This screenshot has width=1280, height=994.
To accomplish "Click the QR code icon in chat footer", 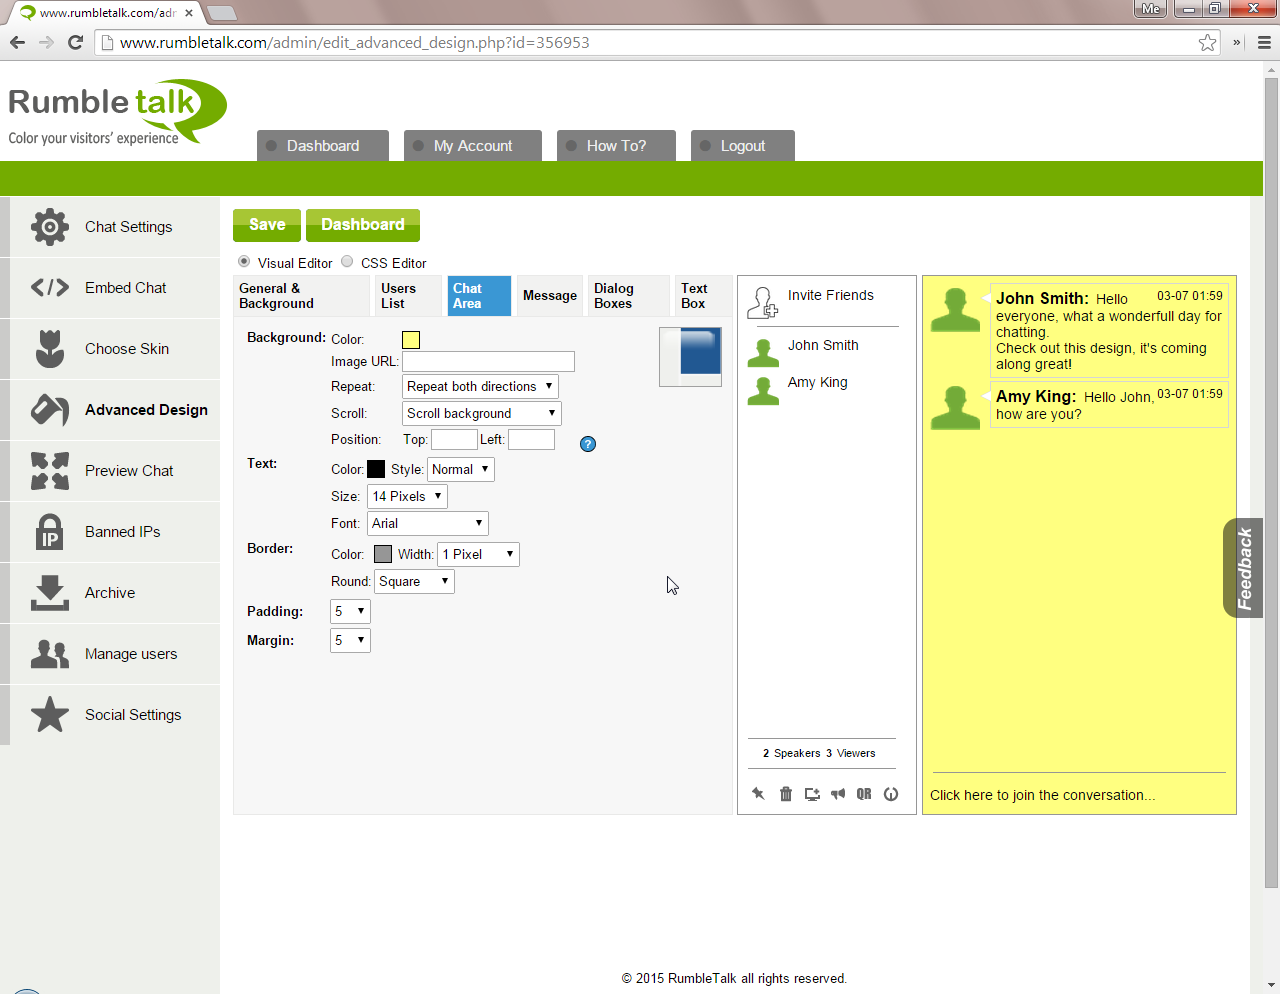I will click(x=864, y=794).
